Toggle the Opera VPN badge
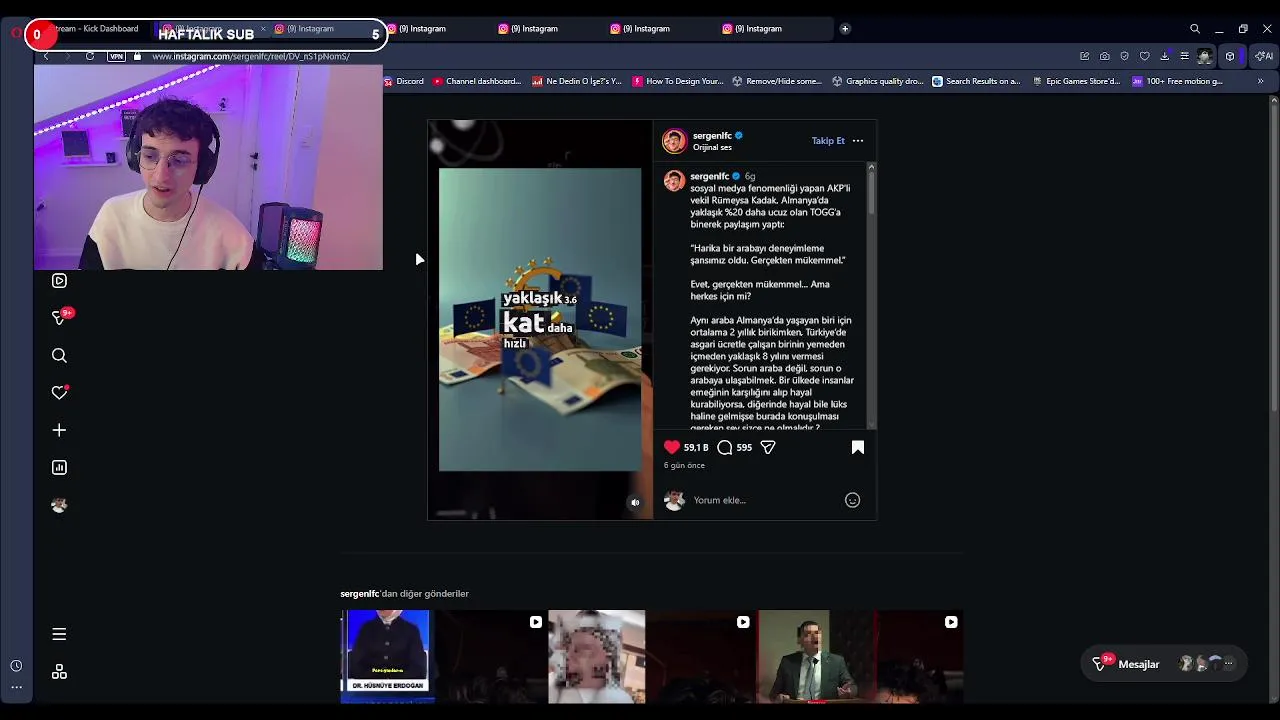Screen dimensions: 1280x720 [x=117, y=56]
